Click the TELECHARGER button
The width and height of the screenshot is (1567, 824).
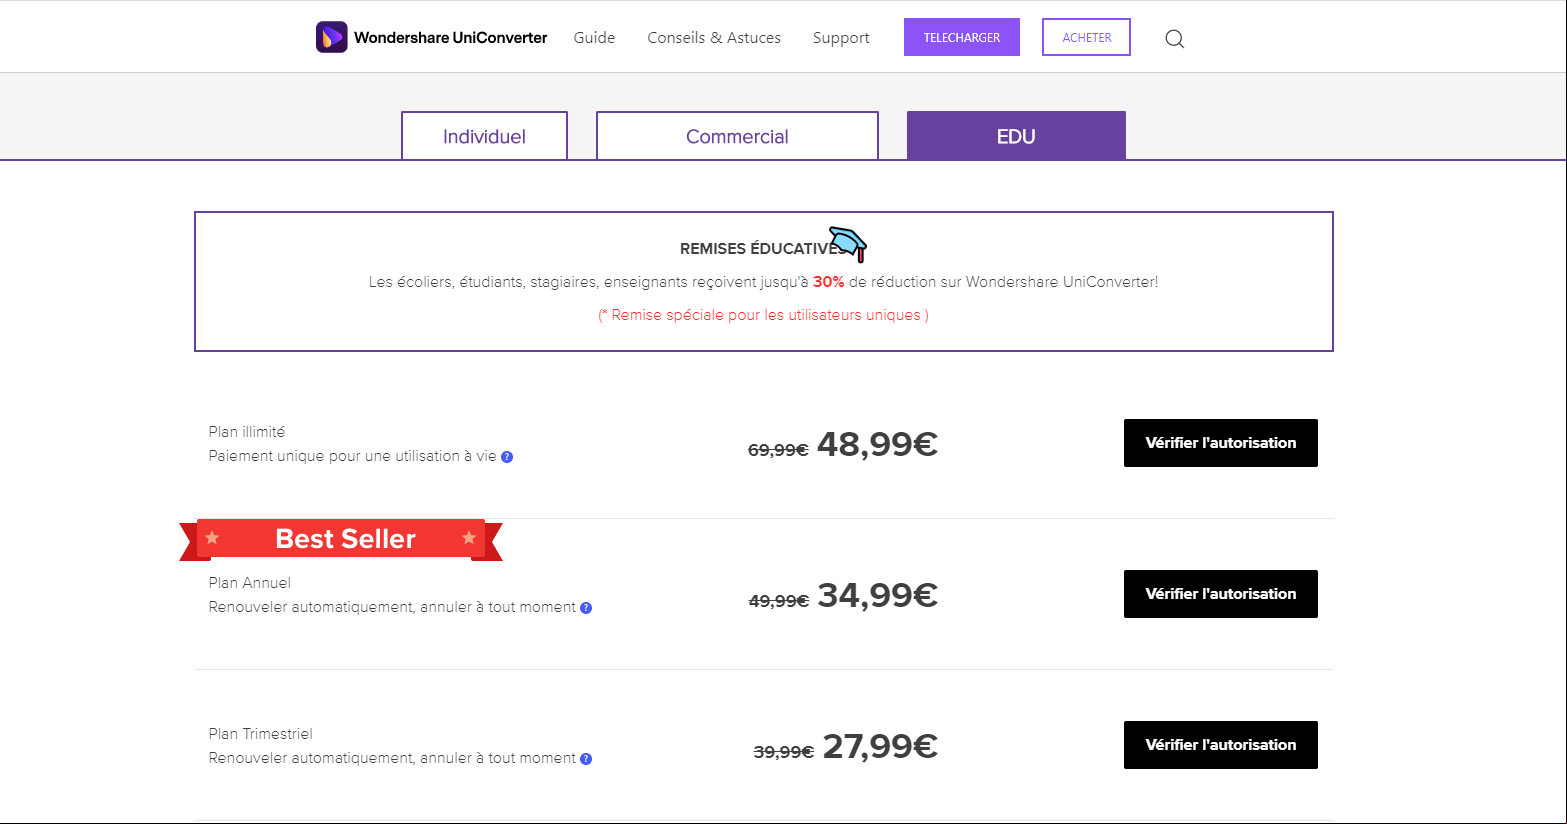(x=962, y=37)
